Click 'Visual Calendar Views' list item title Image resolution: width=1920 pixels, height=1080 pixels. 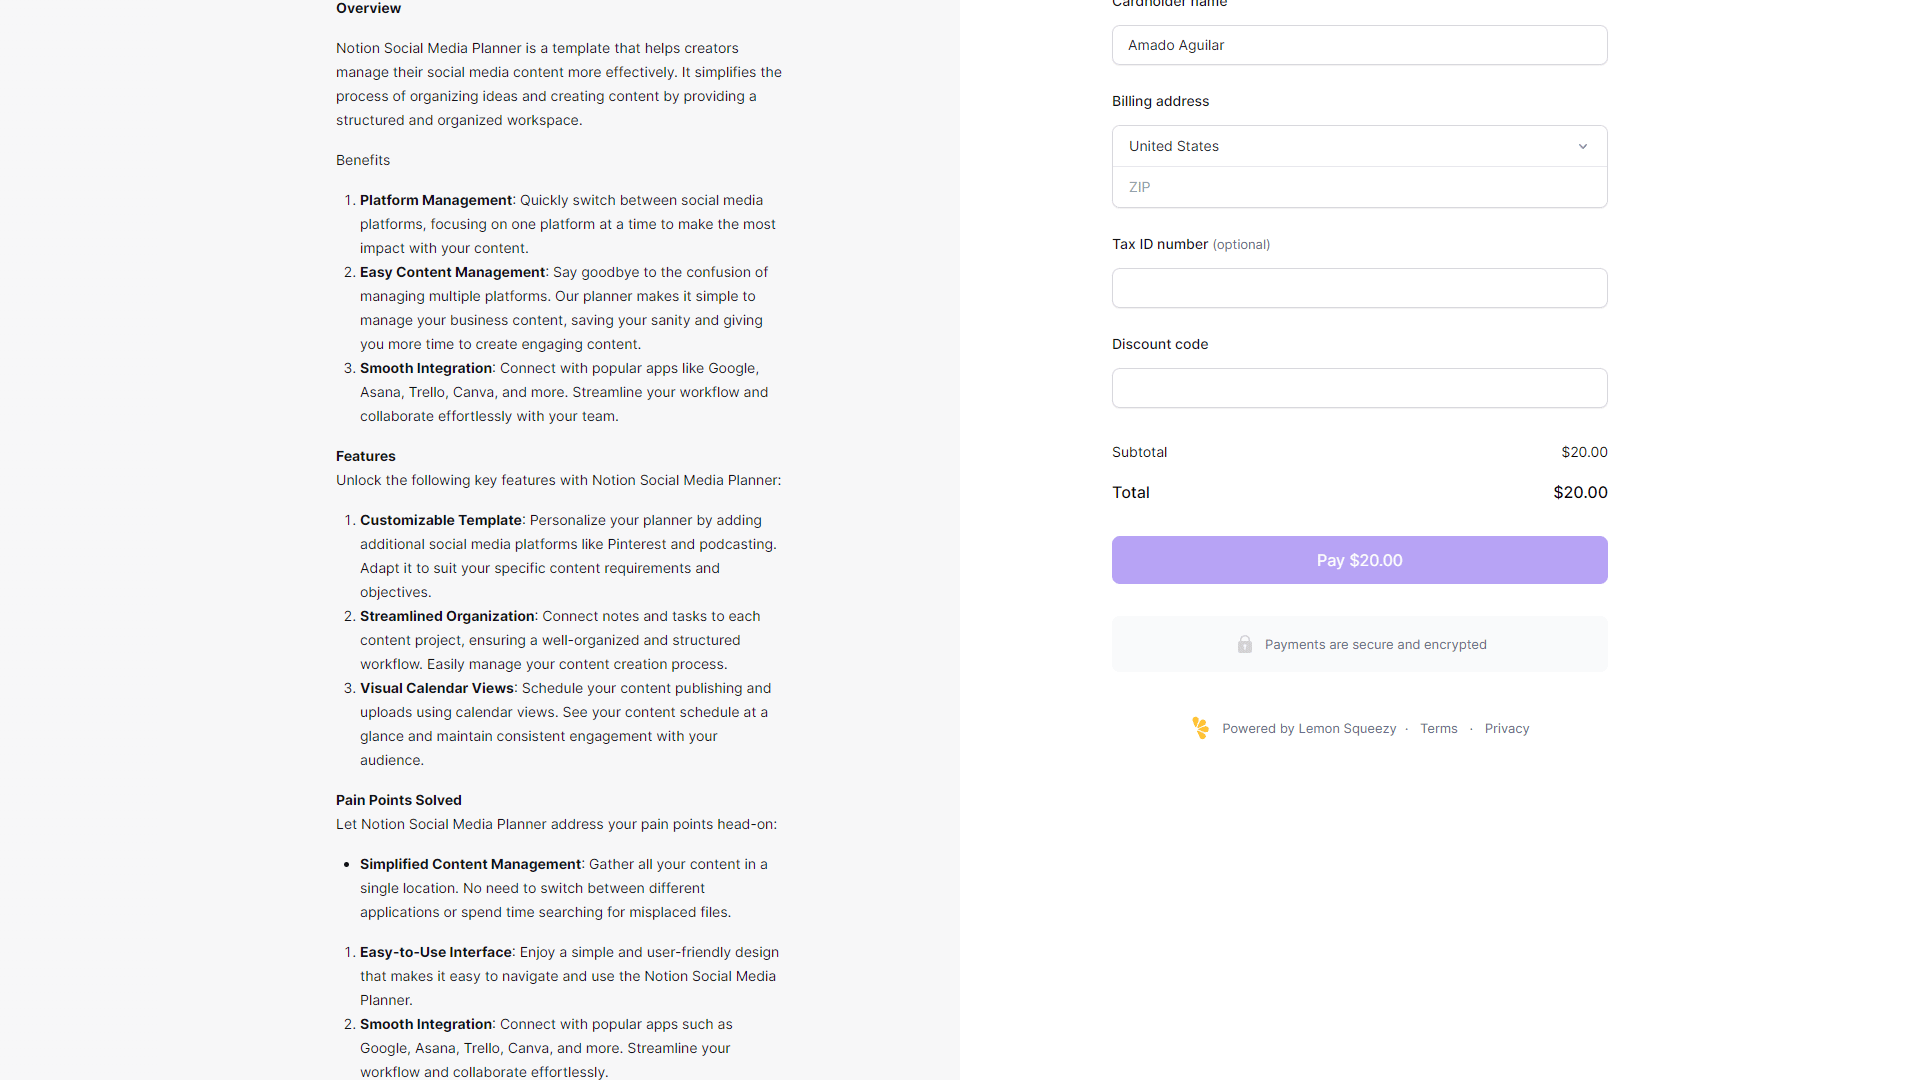[437, 688]
